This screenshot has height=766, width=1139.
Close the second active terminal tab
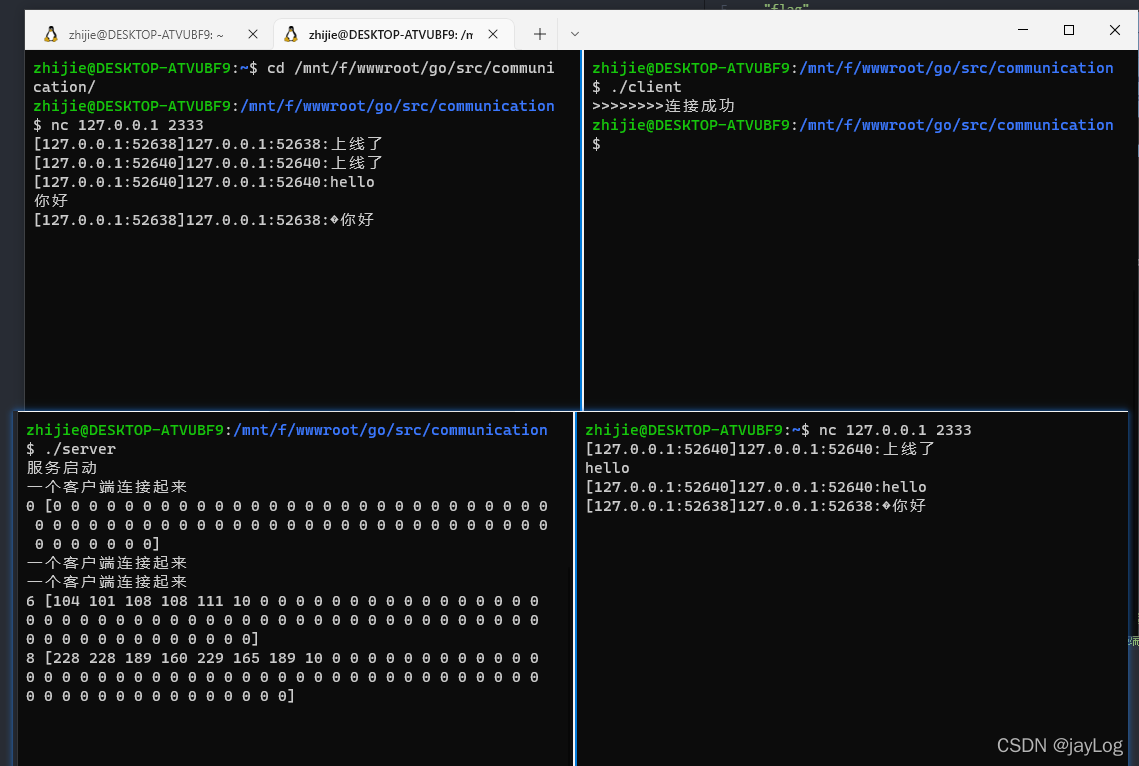click(493, 34)
